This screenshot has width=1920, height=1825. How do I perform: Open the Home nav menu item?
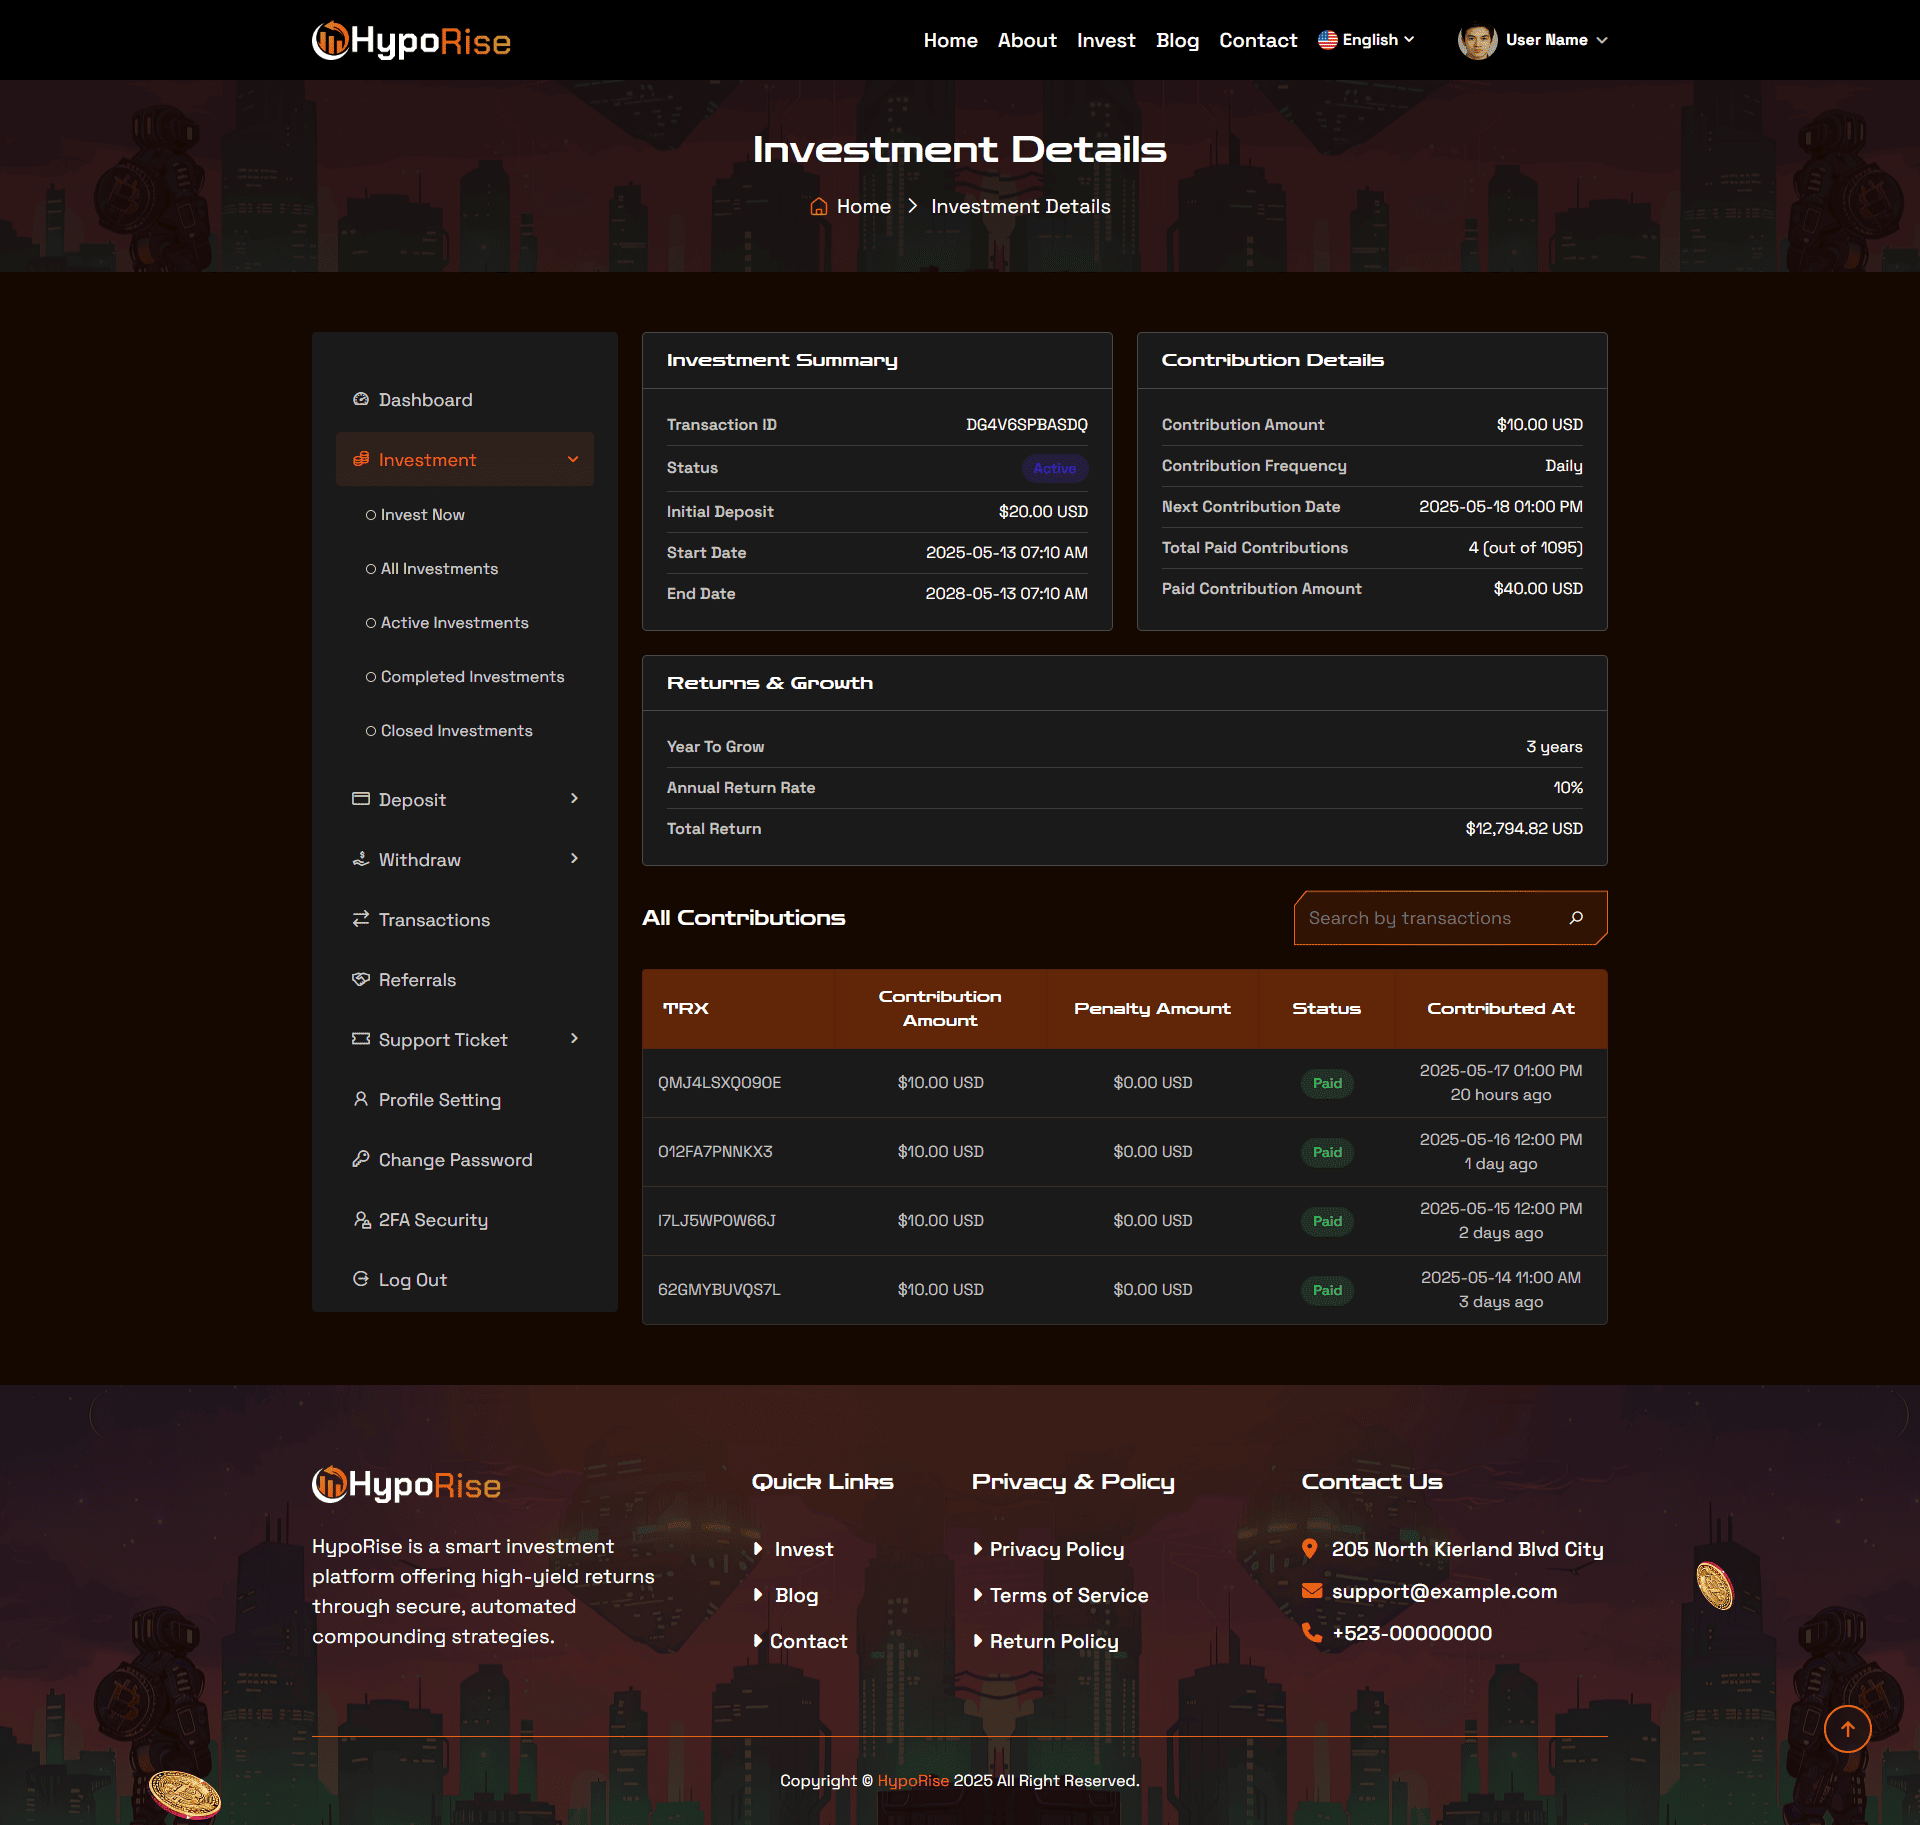[x=950, y=40]
